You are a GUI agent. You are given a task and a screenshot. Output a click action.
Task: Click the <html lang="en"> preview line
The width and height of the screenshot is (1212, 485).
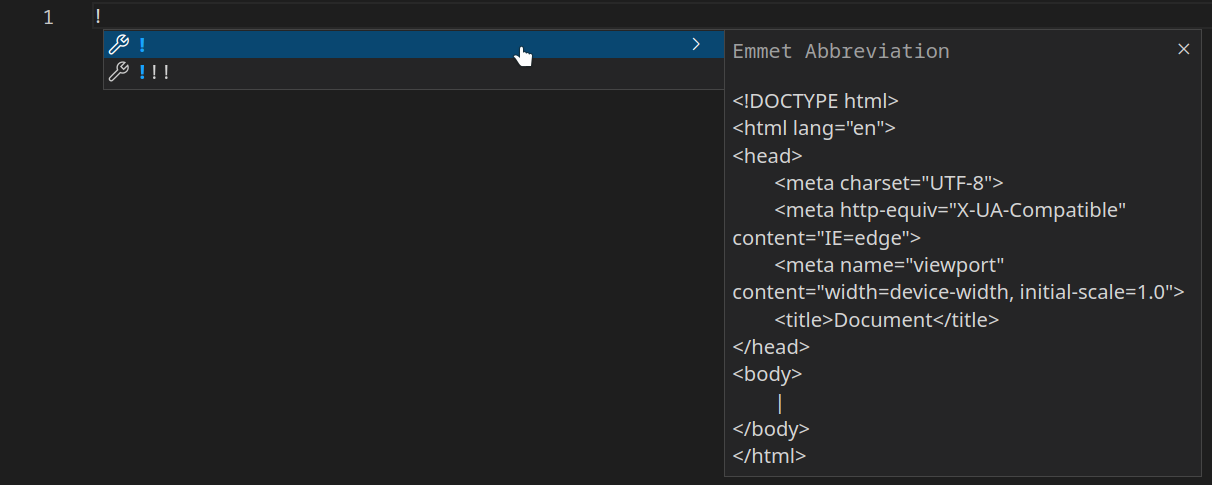point(814,128)
